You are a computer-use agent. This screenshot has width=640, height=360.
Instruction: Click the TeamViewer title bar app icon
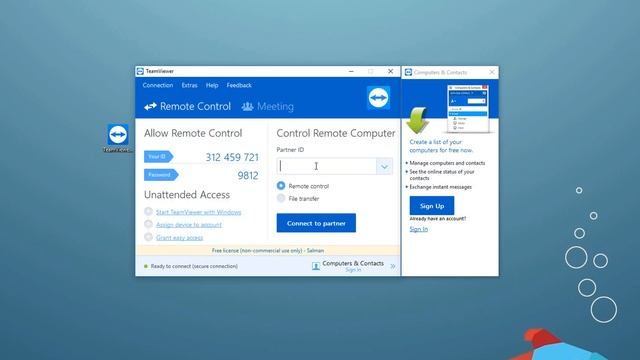(140, 71)
